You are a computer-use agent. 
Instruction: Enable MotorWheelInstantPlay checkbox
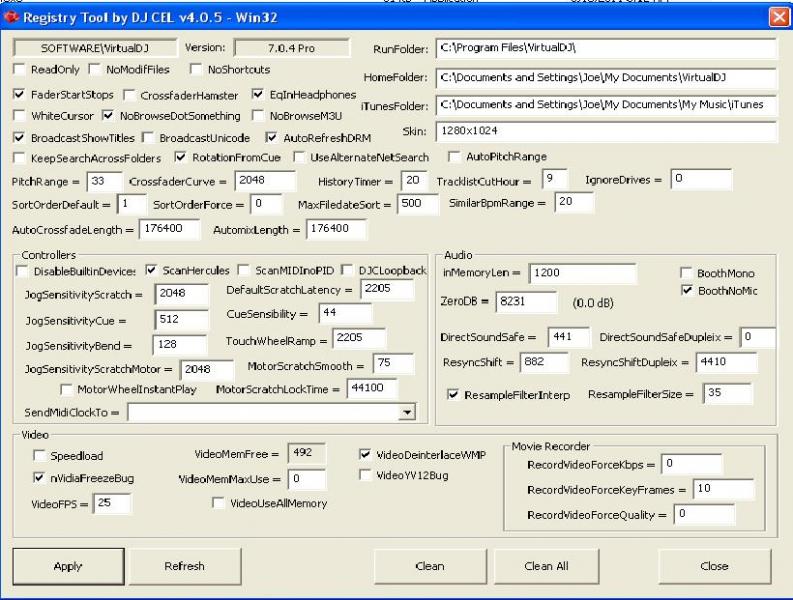pos(66,390)
